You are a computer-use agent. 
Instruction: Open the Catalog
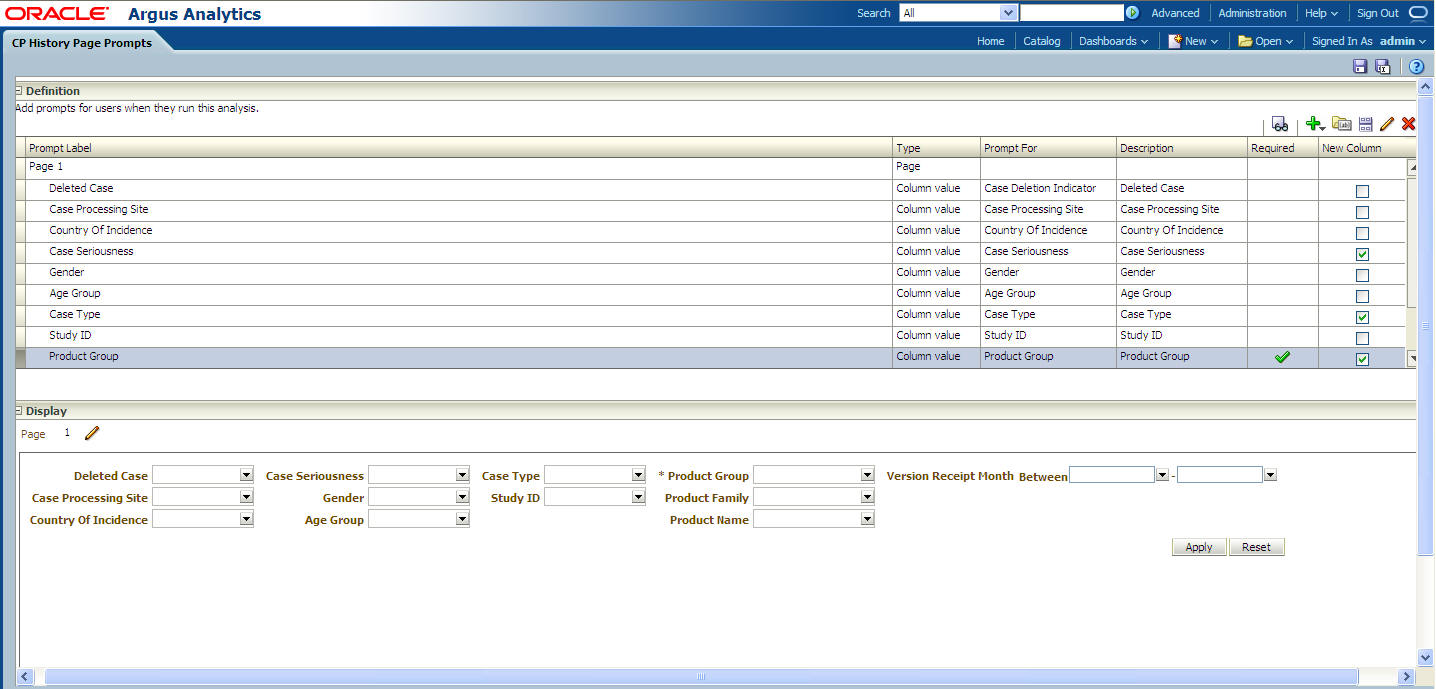1041,41
